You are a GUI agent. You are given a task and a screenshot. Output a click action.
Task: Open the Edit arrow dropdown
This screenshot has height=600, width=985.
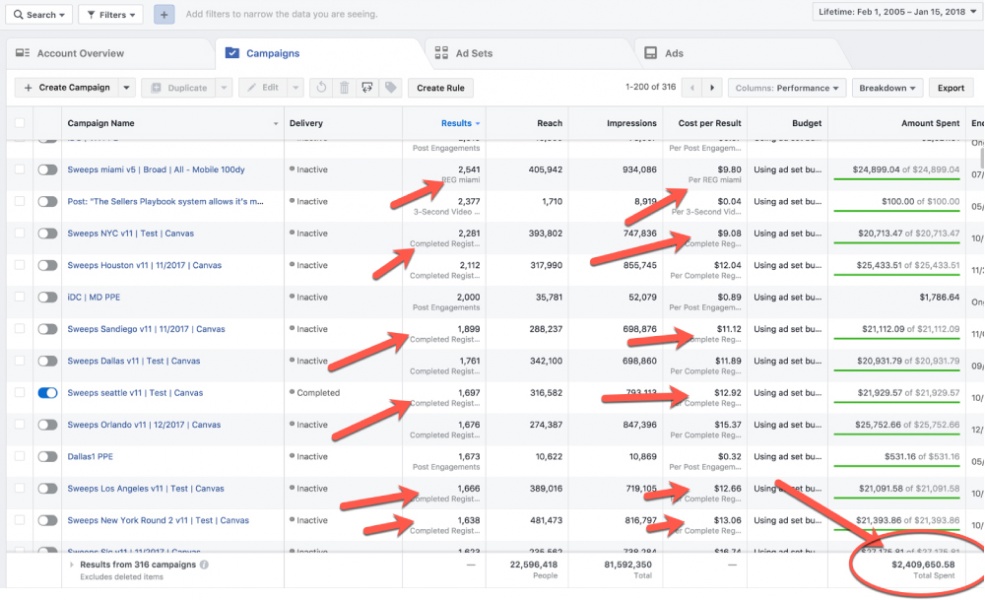tap(295, 88)
